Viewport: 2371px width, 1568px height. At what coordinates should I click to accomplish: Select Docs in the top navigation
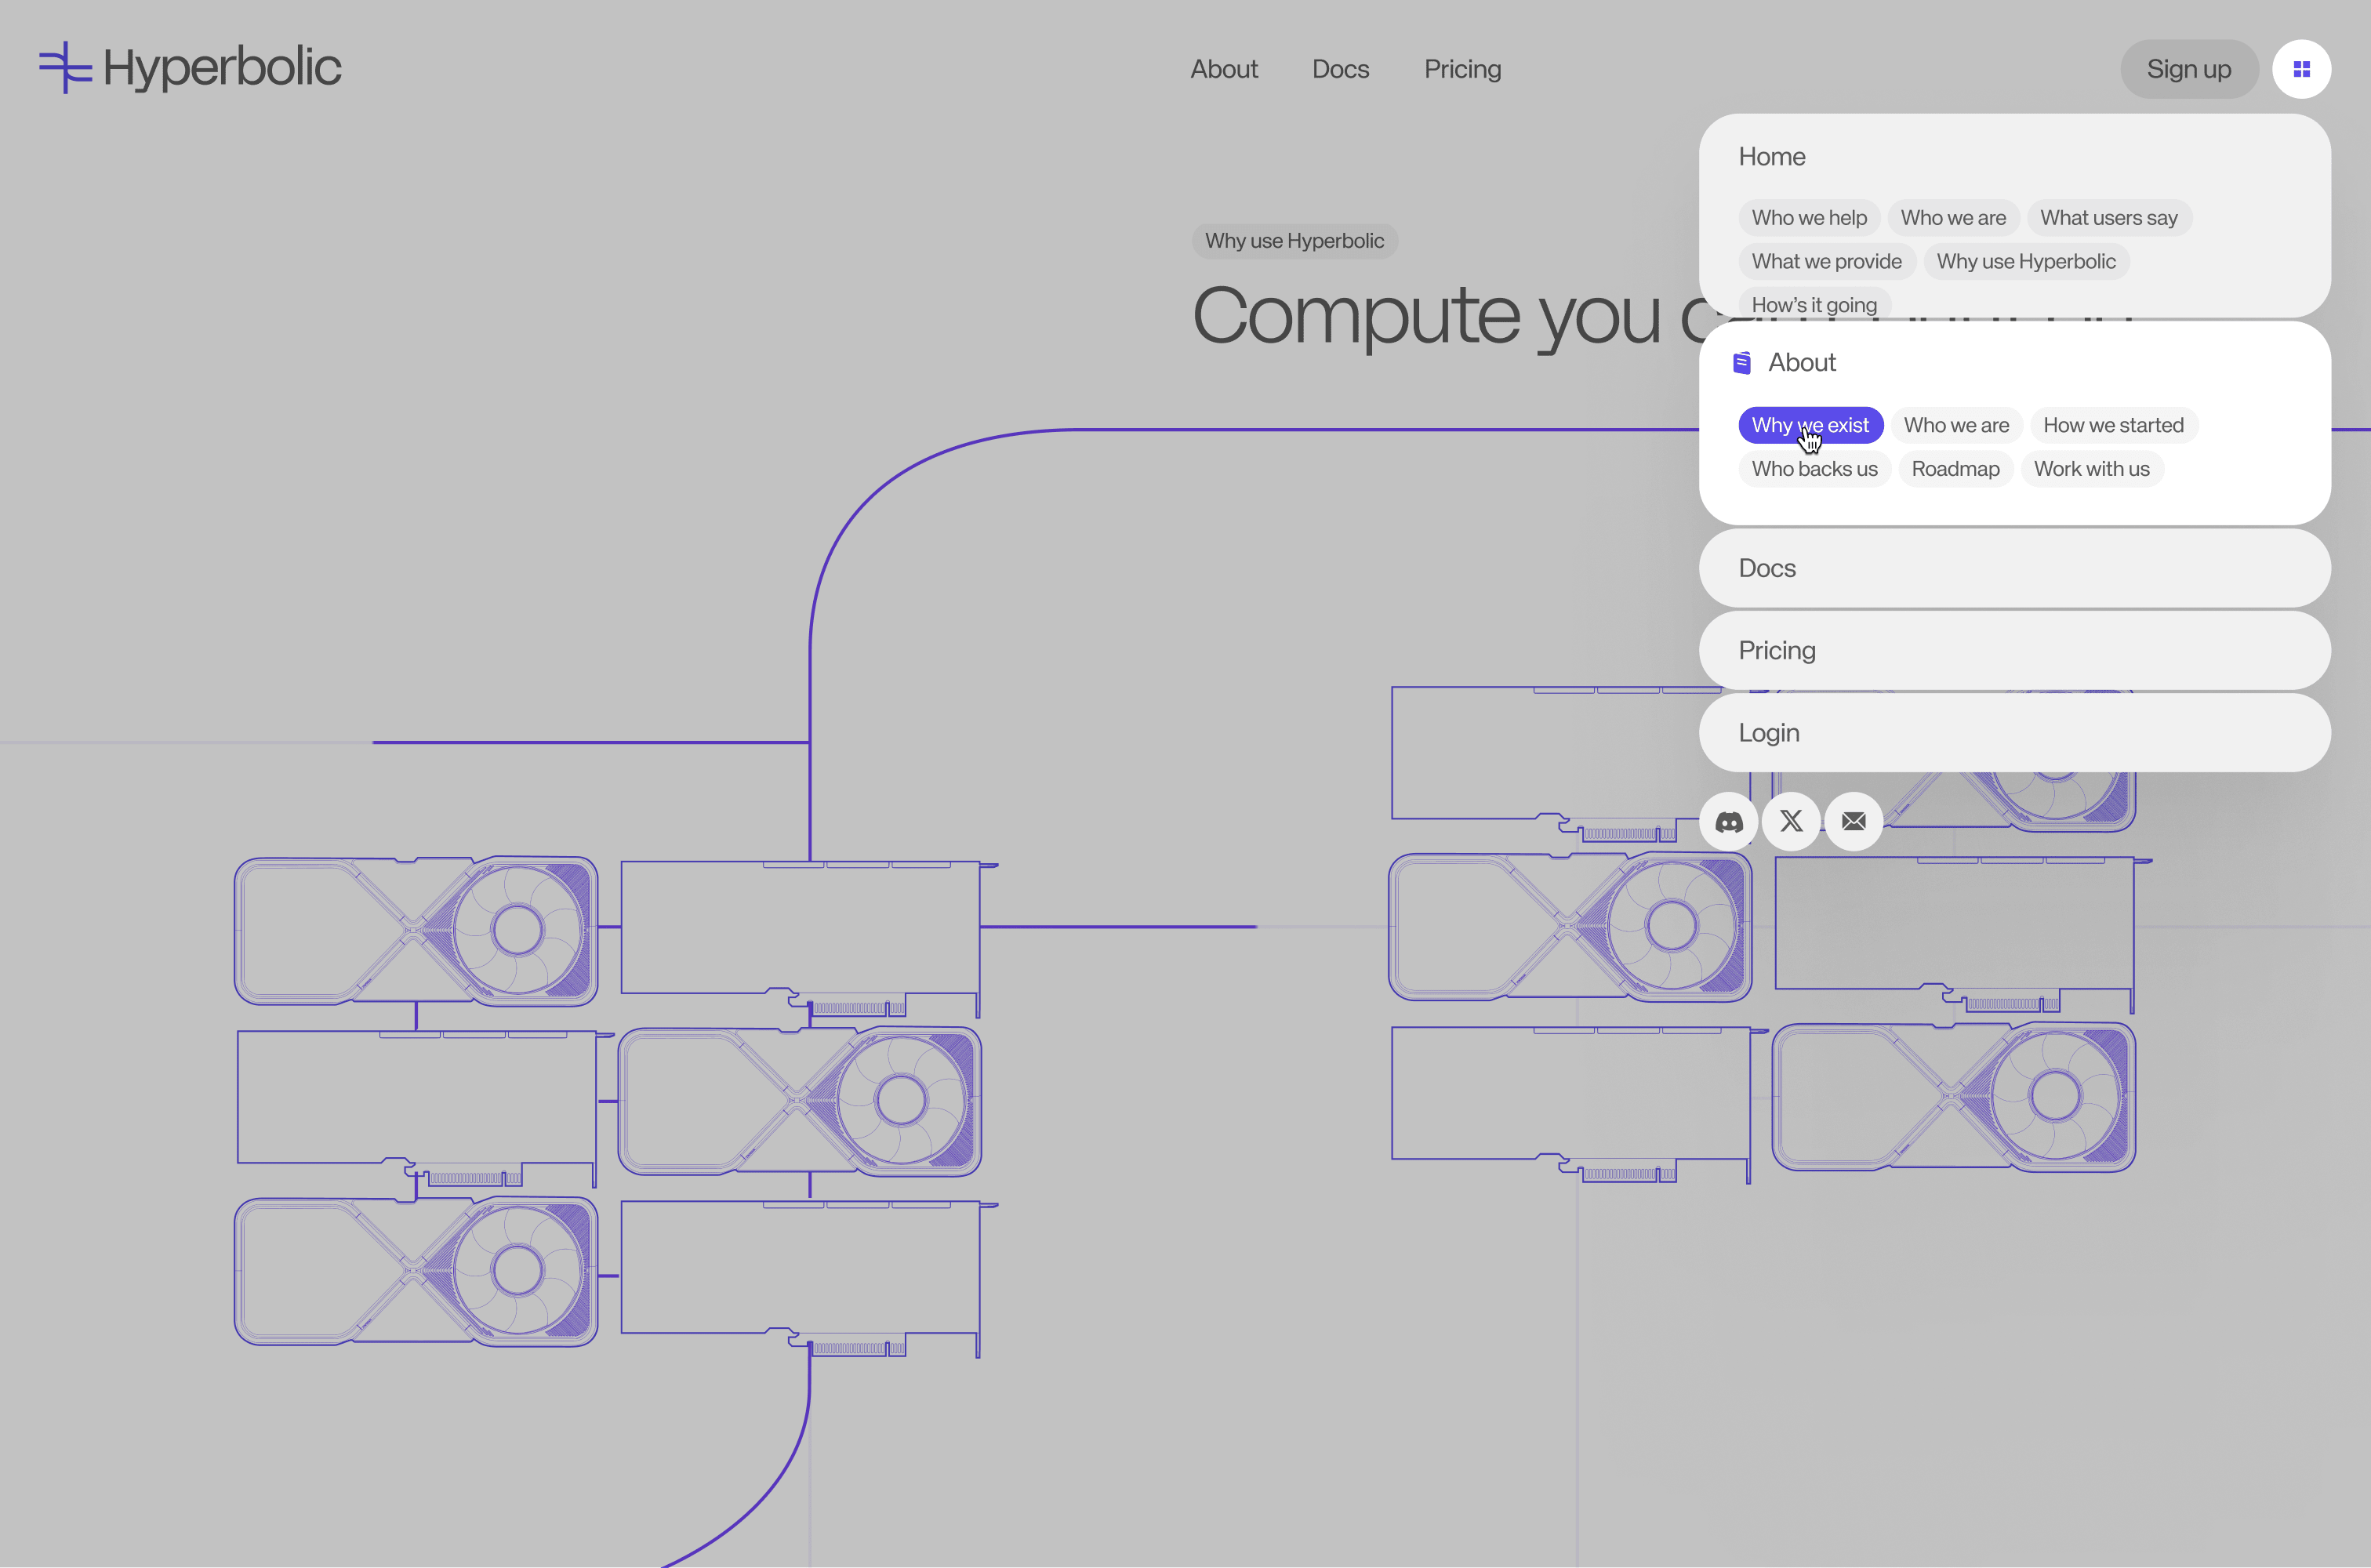1340,69
